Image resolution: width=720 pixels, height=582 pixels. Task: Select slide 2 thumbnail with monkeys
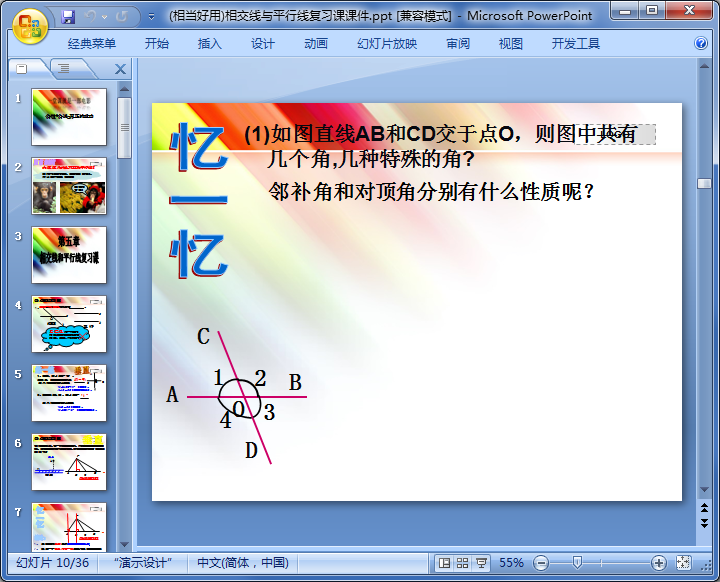tap(69, 186)
